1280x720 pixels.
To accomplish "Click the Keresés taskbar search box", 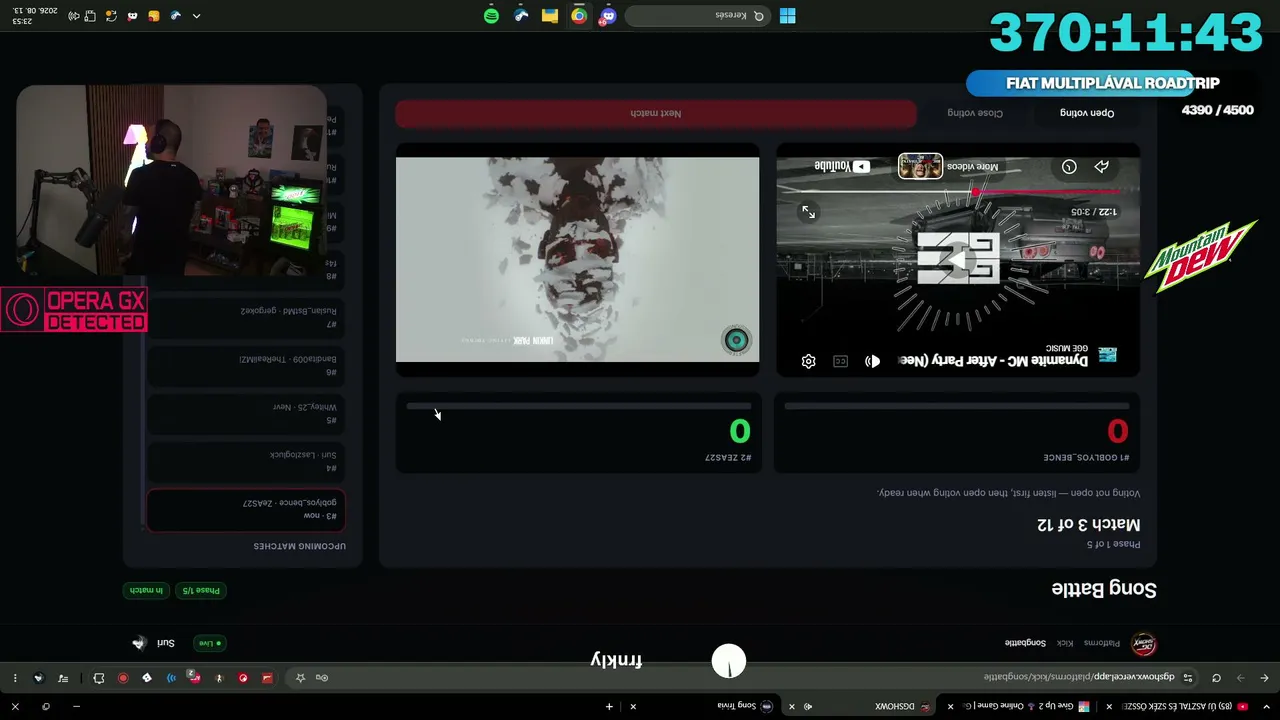I will click(697, 16).
